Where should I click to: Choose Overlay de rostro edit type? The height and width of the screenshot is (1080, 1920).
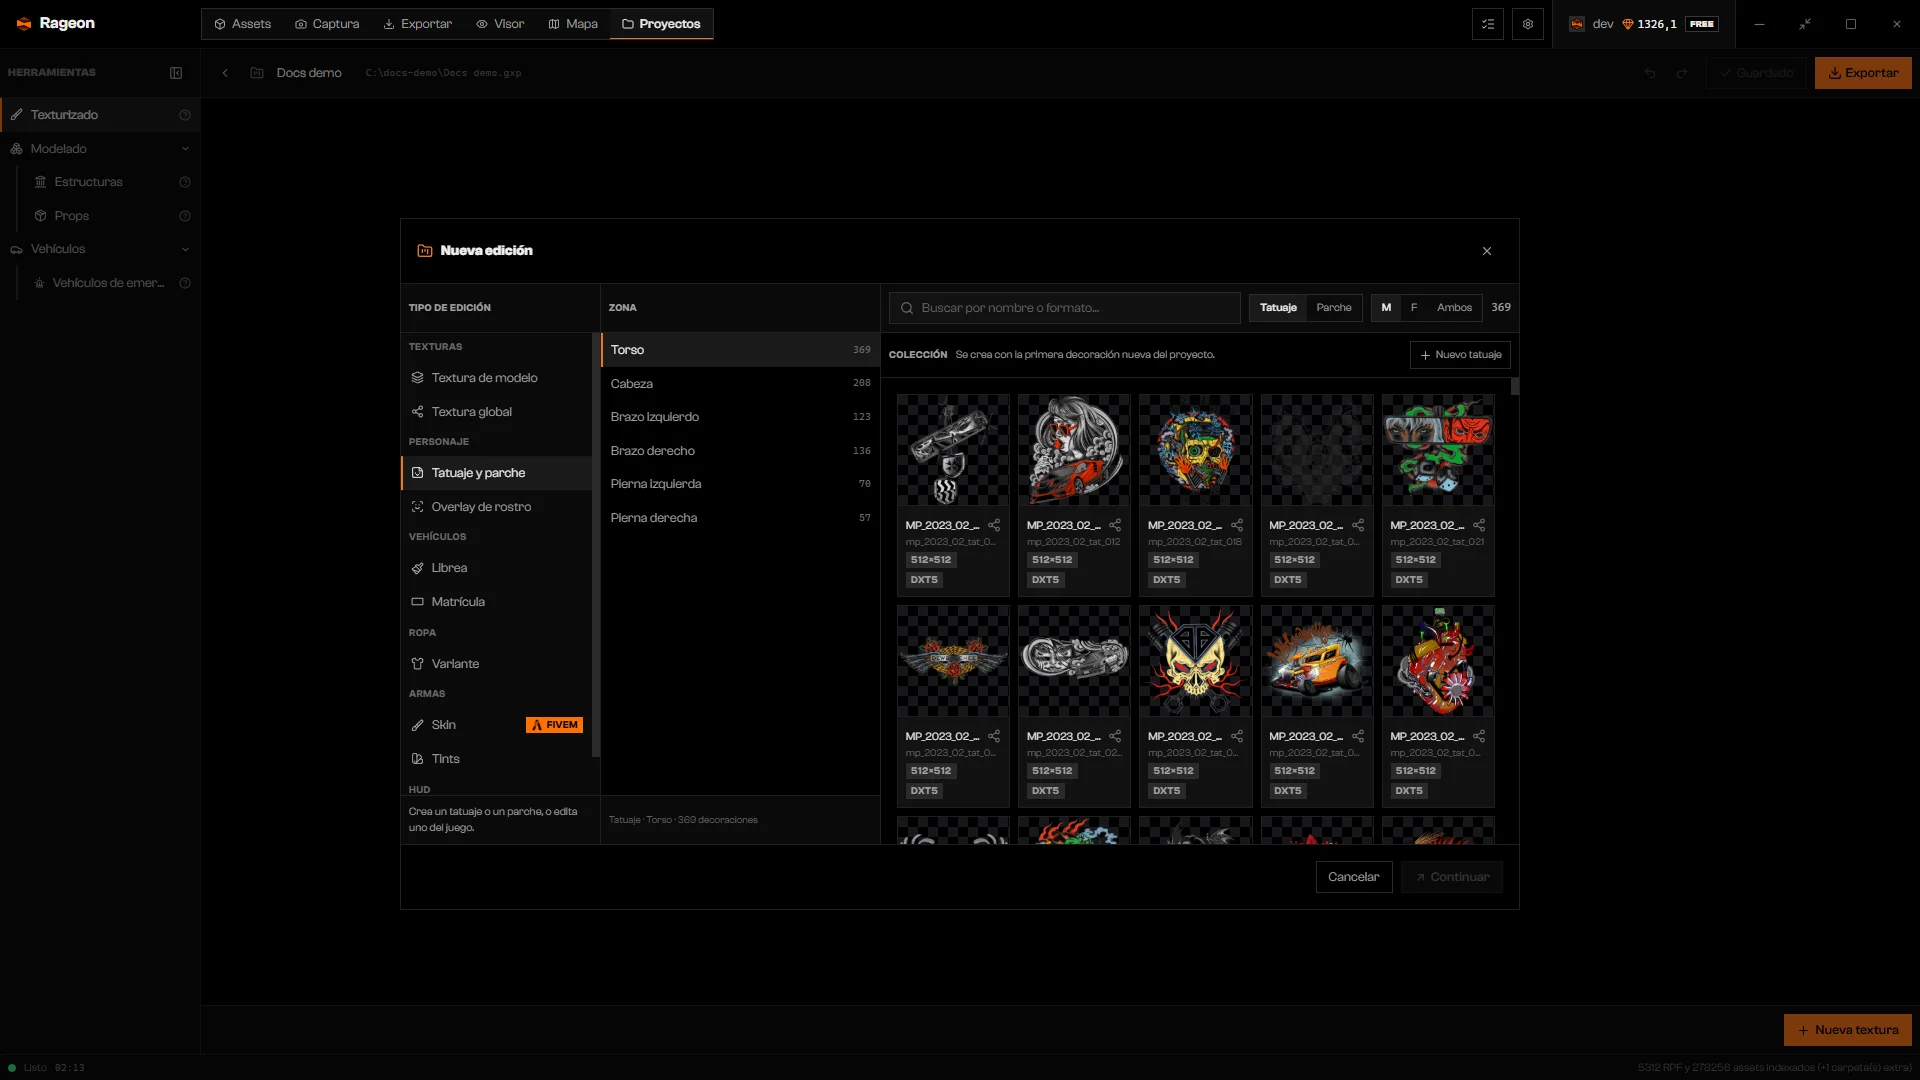coord(496,507)
